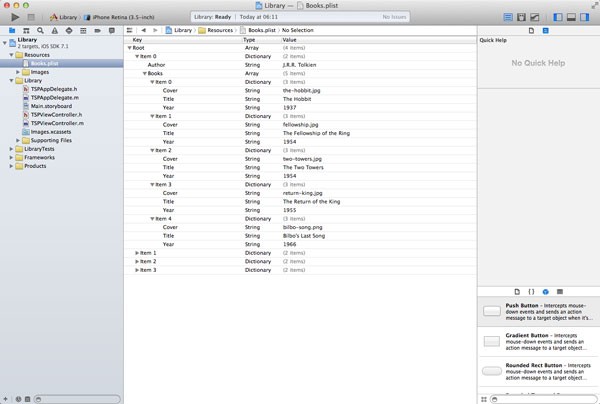
Task: Select Library scheme in toolbar
Action: (64, 17)
